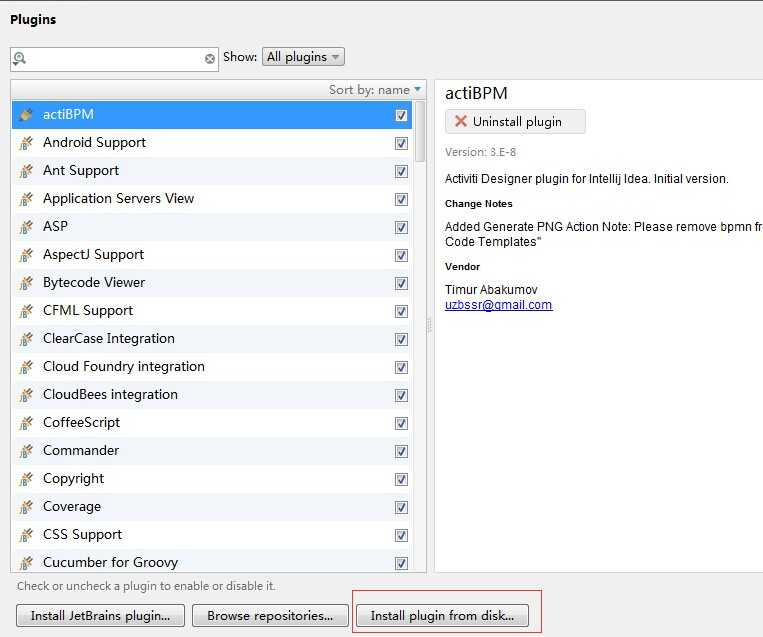This screenshot has width=763, height=637.
Task: Click the CloudBees integration plugin icon
Action: [26, 395]
